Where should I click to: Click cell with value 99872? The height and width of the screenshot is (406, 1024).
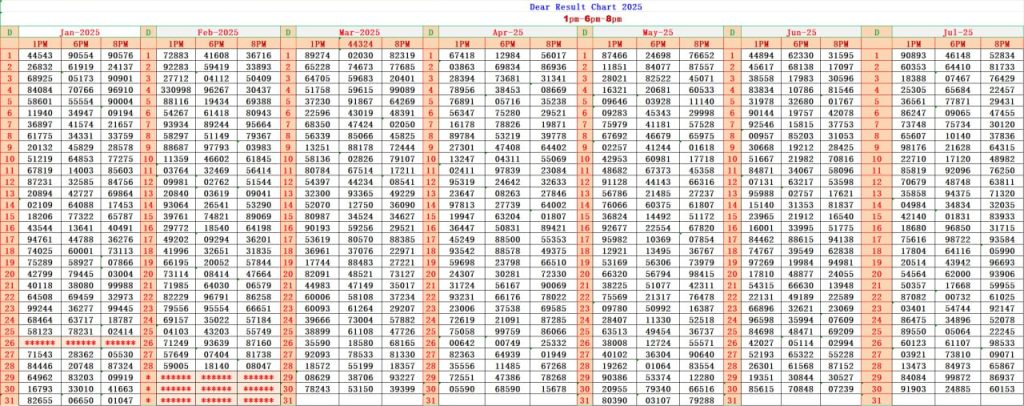pyautogui.click(x=958, y=377)
